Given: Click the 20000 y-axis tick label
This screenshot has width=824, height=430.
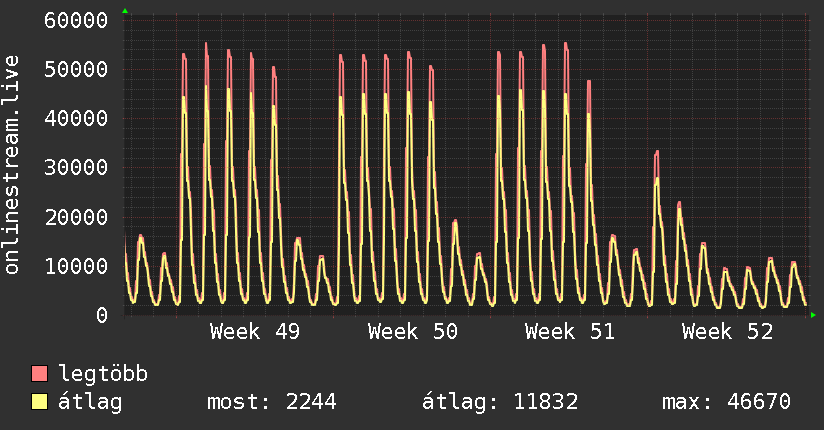Looking at the screenshot, I should click(x=76, y=217).
